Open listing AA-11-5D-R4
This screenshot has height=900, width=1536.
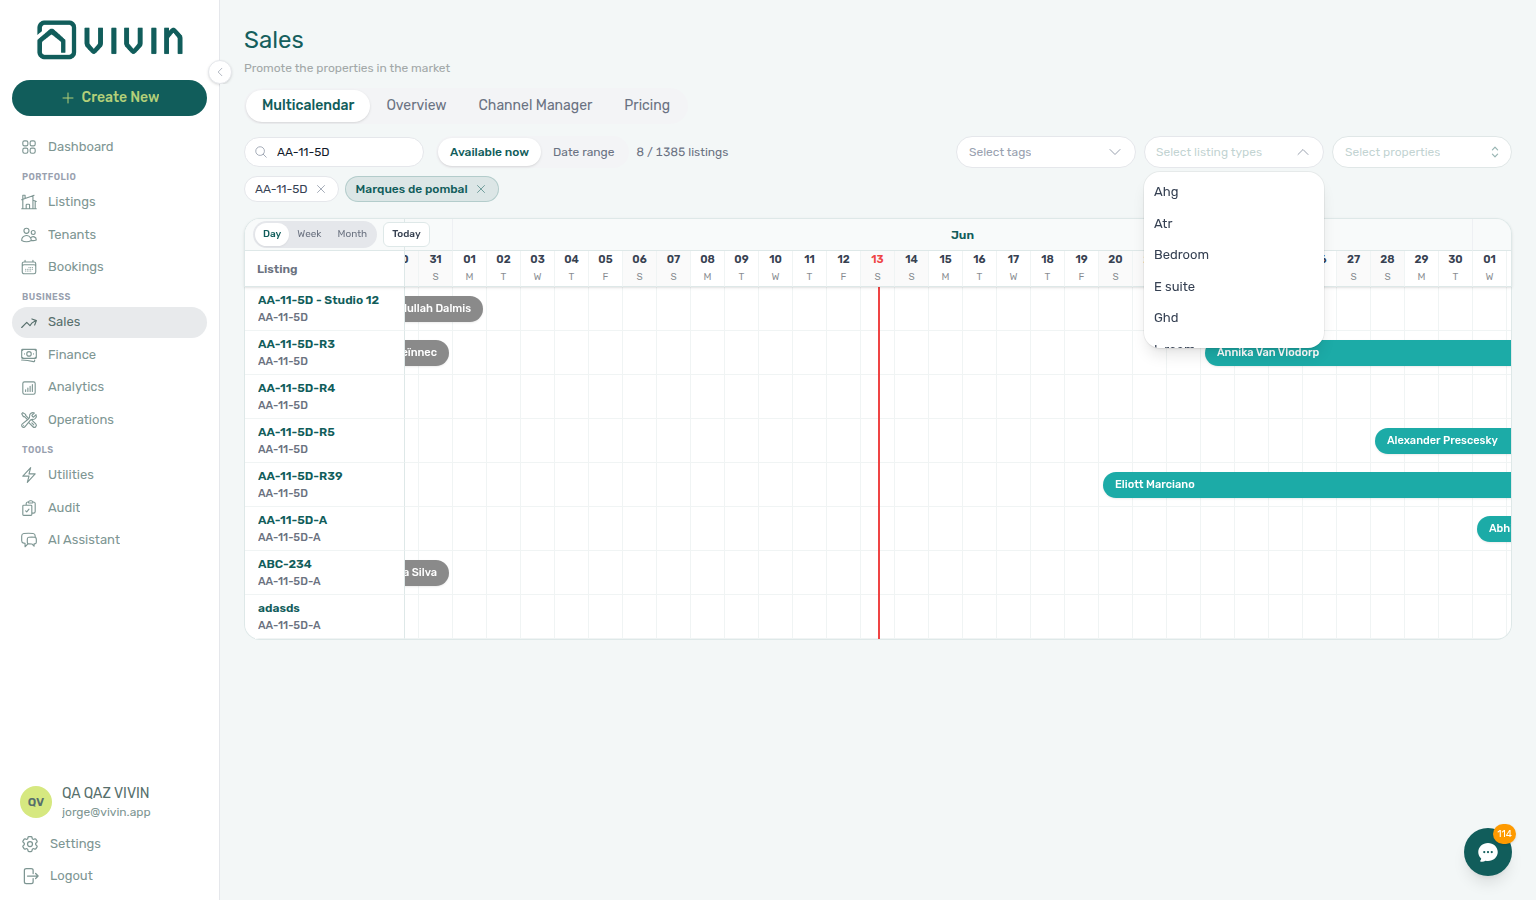click(x=296, y=388)
